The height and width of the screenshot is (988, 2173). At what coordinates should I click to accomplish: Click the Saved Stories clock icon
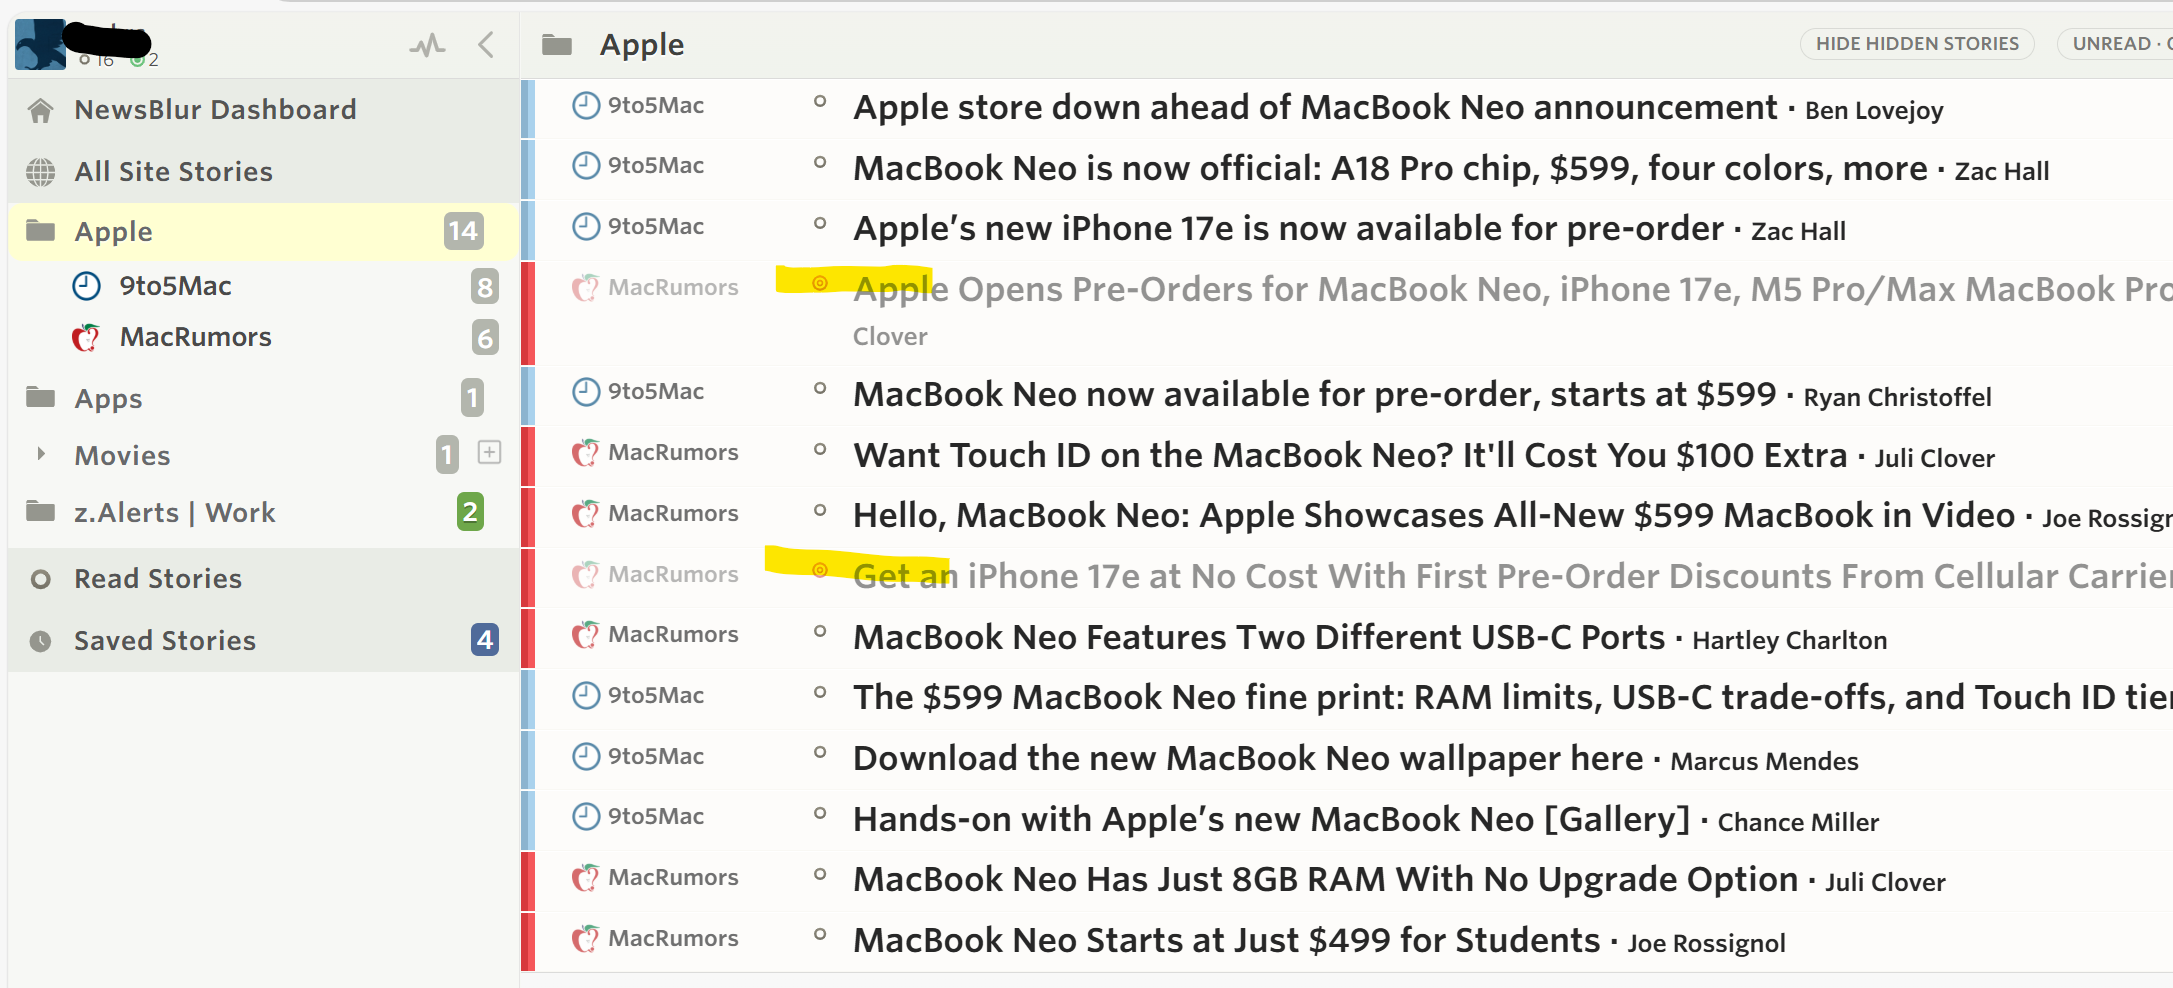(41, 641)
